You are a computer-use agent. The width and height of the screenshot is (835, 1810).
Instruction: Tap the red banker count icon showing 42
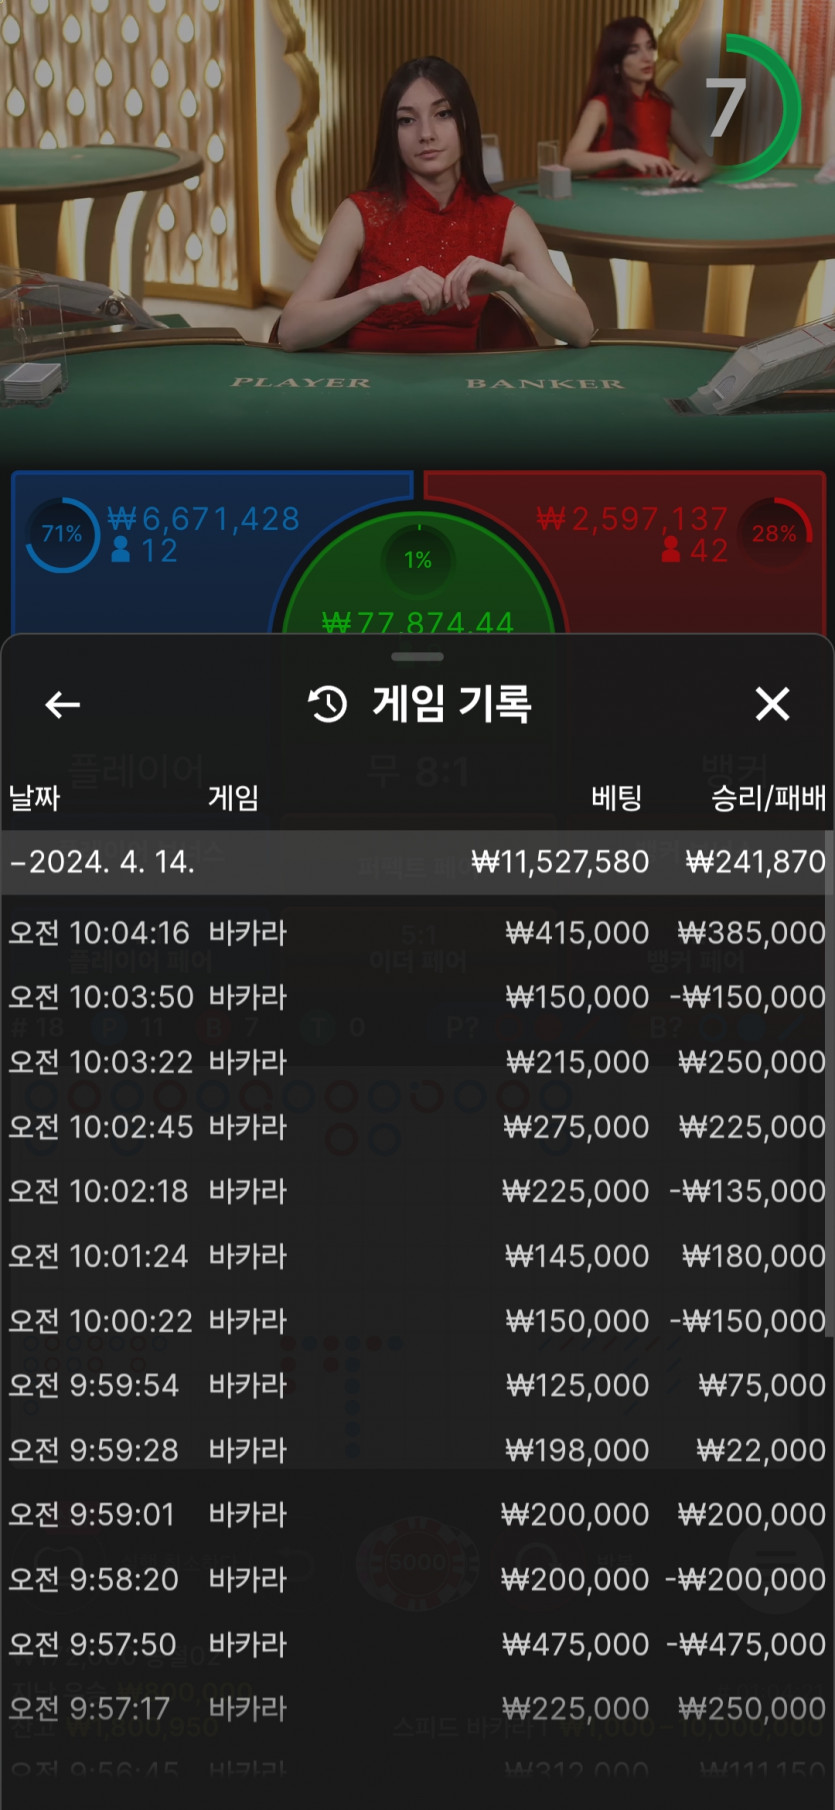tap(671, 550)
